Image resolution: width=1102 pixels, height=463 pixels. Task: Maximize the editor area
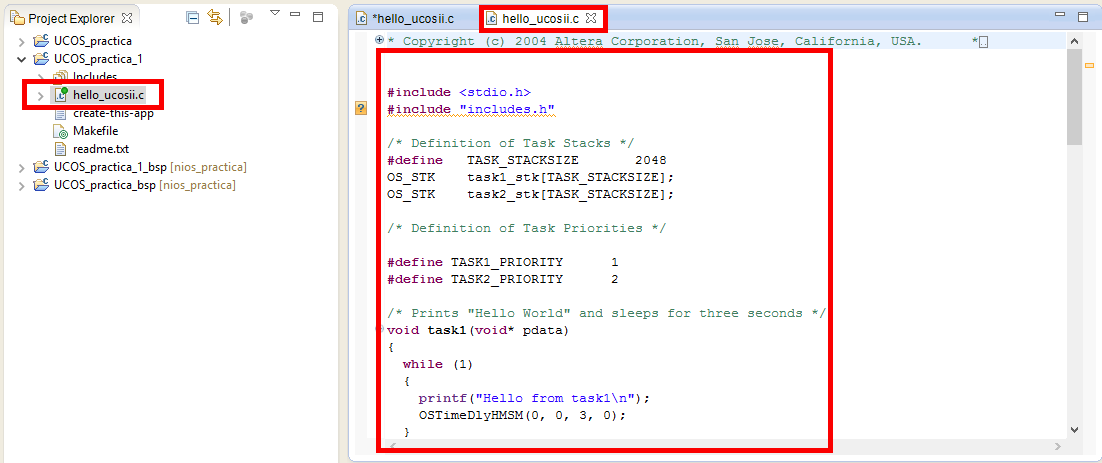(1082, 17)
